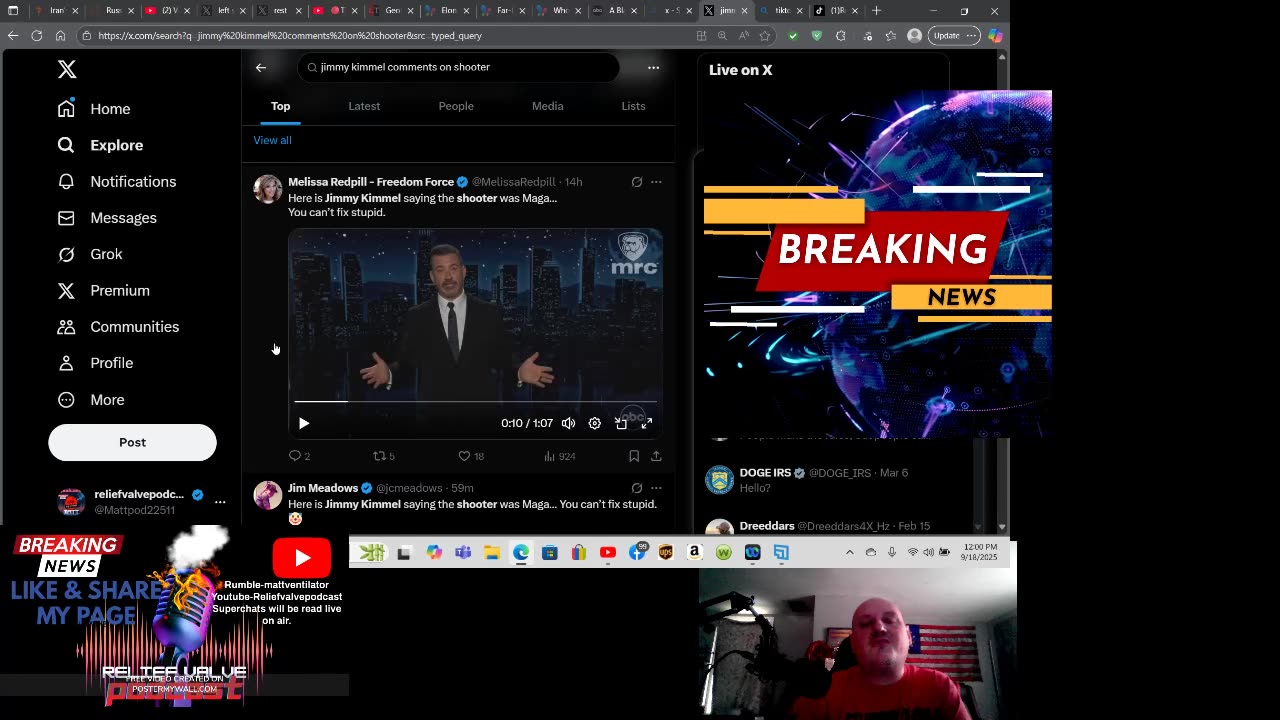The image size is (1280, 720).
Task: Click the Grok icon on Melissa's post
Action: pos(637,182)
